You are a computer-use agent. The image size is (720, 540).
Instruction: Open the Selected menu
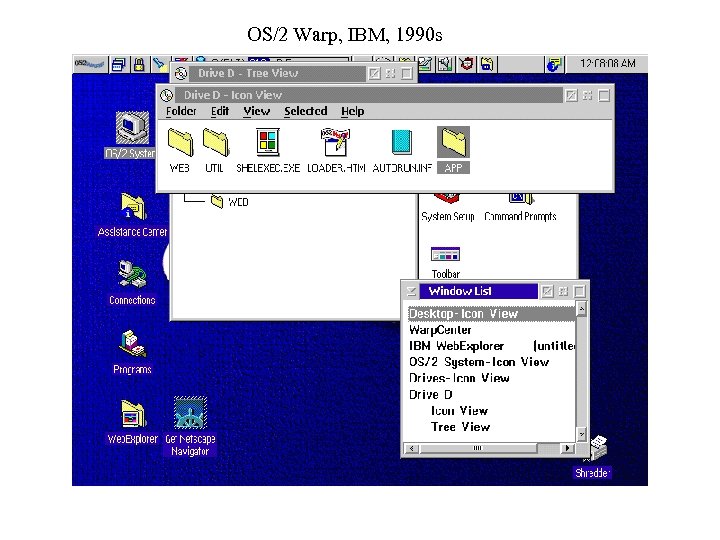tap(305, 111)
